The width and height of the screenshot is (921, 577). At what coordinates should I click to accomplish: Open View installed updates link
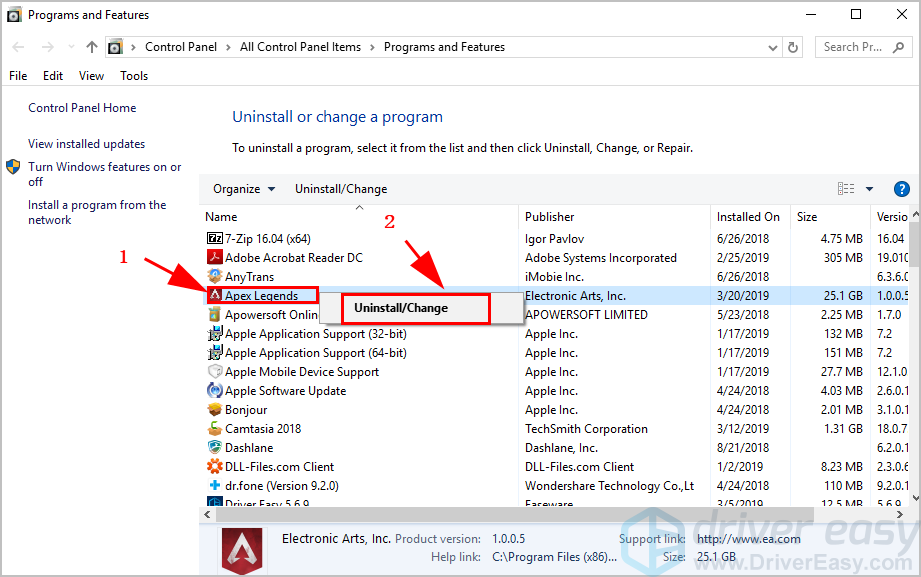tap(86, 144)
